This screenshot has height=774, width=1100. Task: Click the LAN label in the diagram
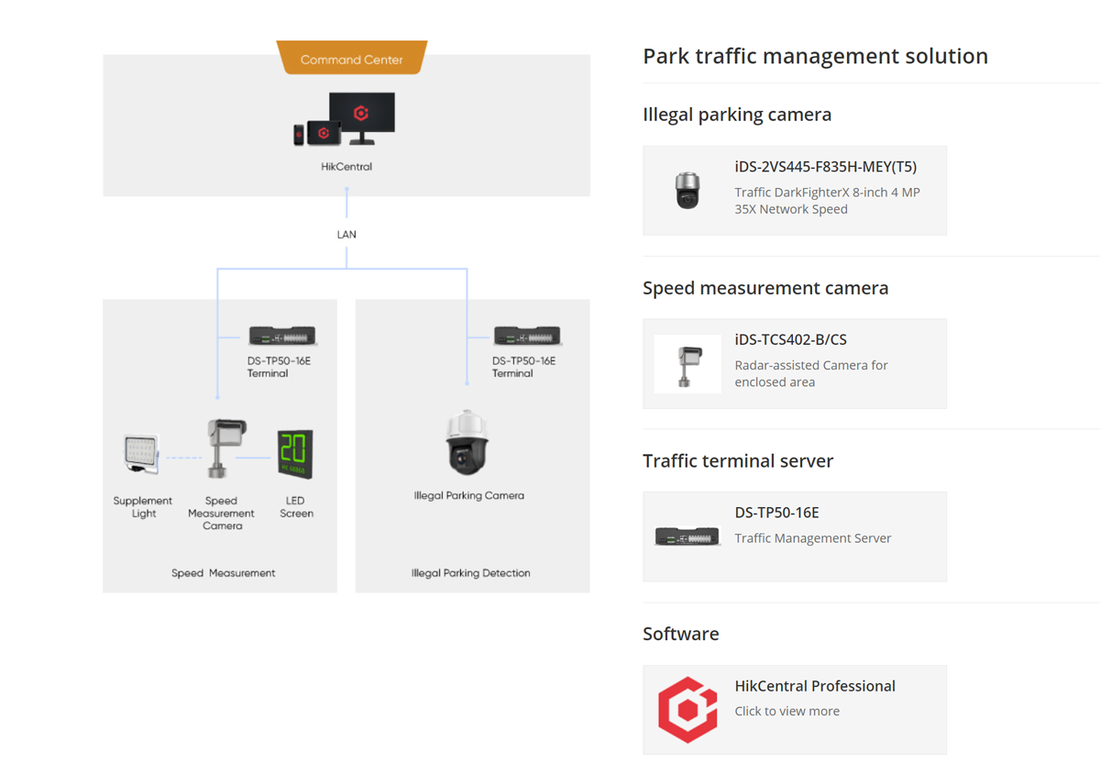pos(346,234)
